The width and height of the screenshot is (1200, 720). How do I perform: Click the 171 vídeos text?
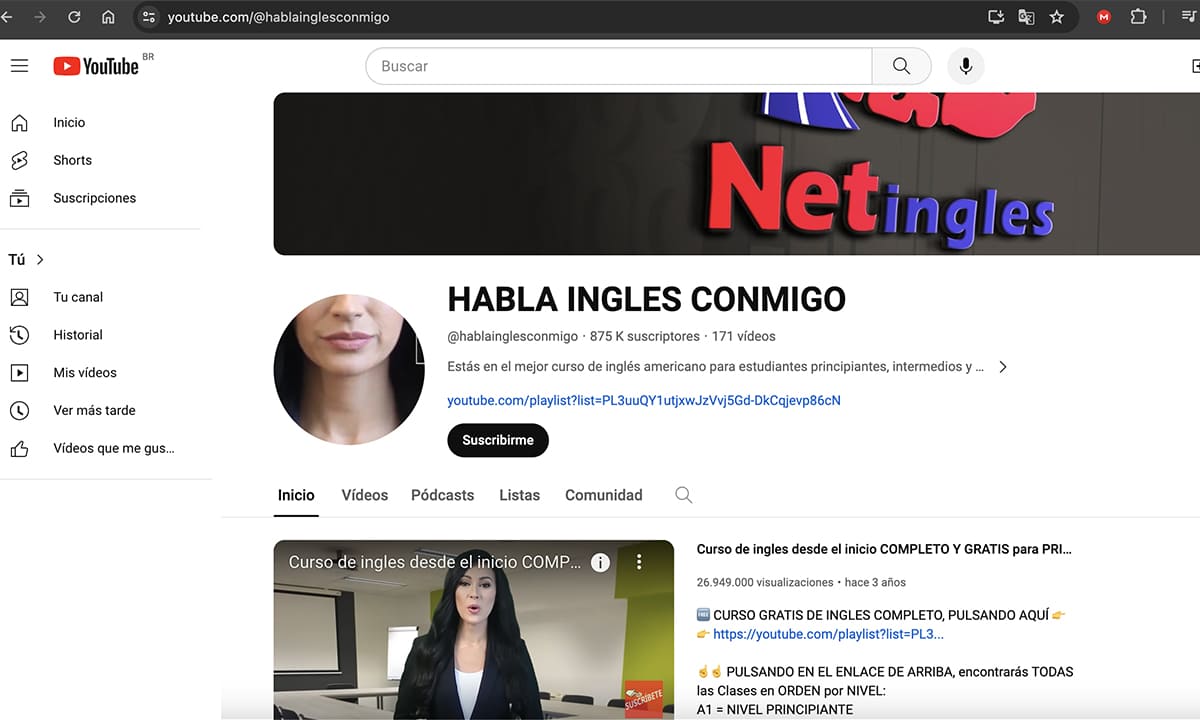click(x=744, y=336)
